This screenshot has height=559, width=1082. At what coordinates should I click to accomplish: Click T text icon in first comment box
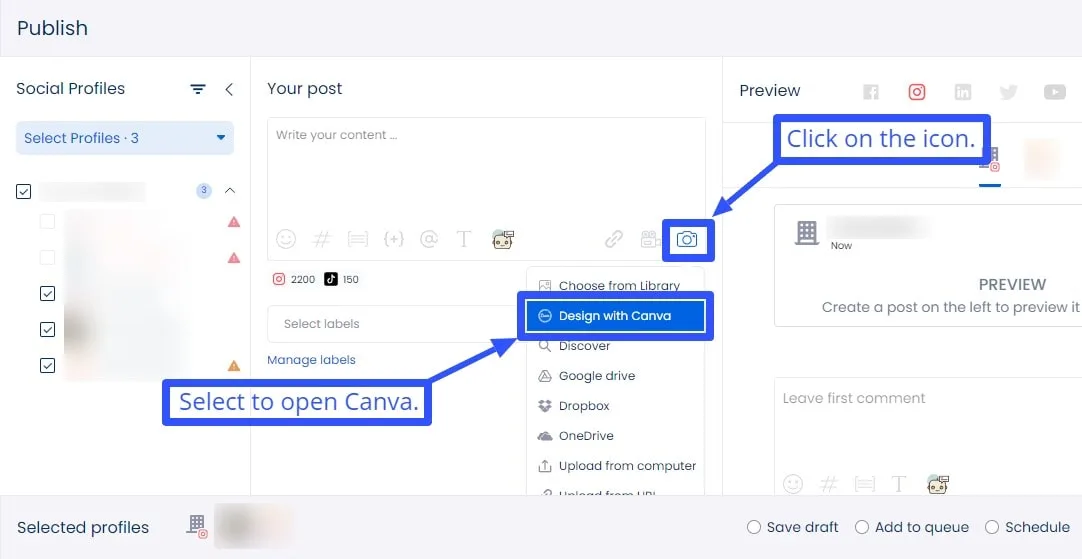(898, 484)
